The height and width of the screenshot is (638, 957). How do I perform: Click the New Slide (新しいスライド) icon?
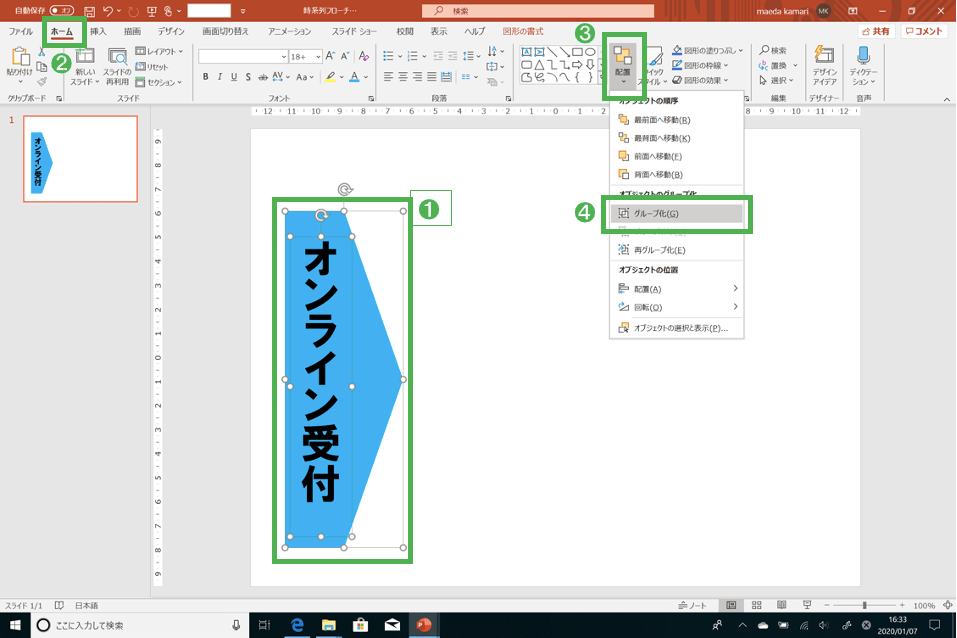click(x=85, y=56)
